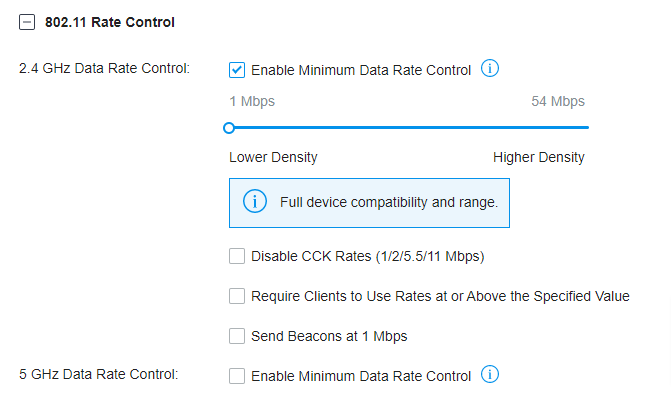Image resolution: width=671 pixels, height=404 pixels.
Task: Click the 802.11 Rate Control heading text
Action: pyautogui.click(x=110, y=22)
